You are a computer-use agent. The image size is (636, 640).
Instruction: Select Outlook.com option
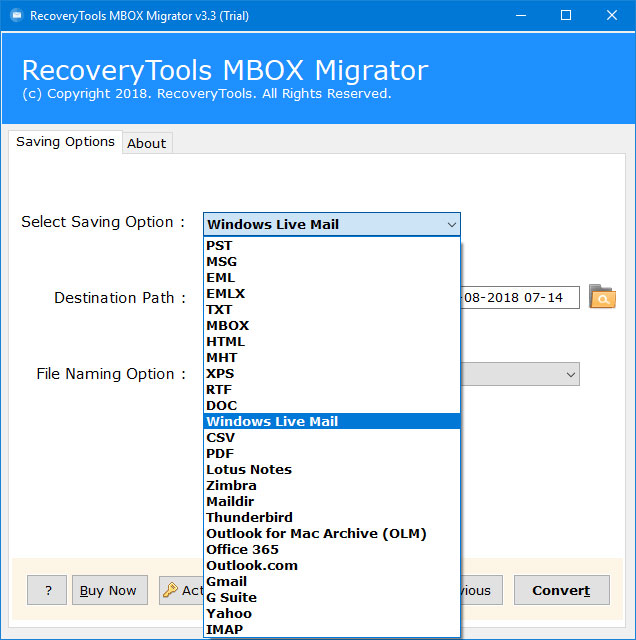pos(332,565)
